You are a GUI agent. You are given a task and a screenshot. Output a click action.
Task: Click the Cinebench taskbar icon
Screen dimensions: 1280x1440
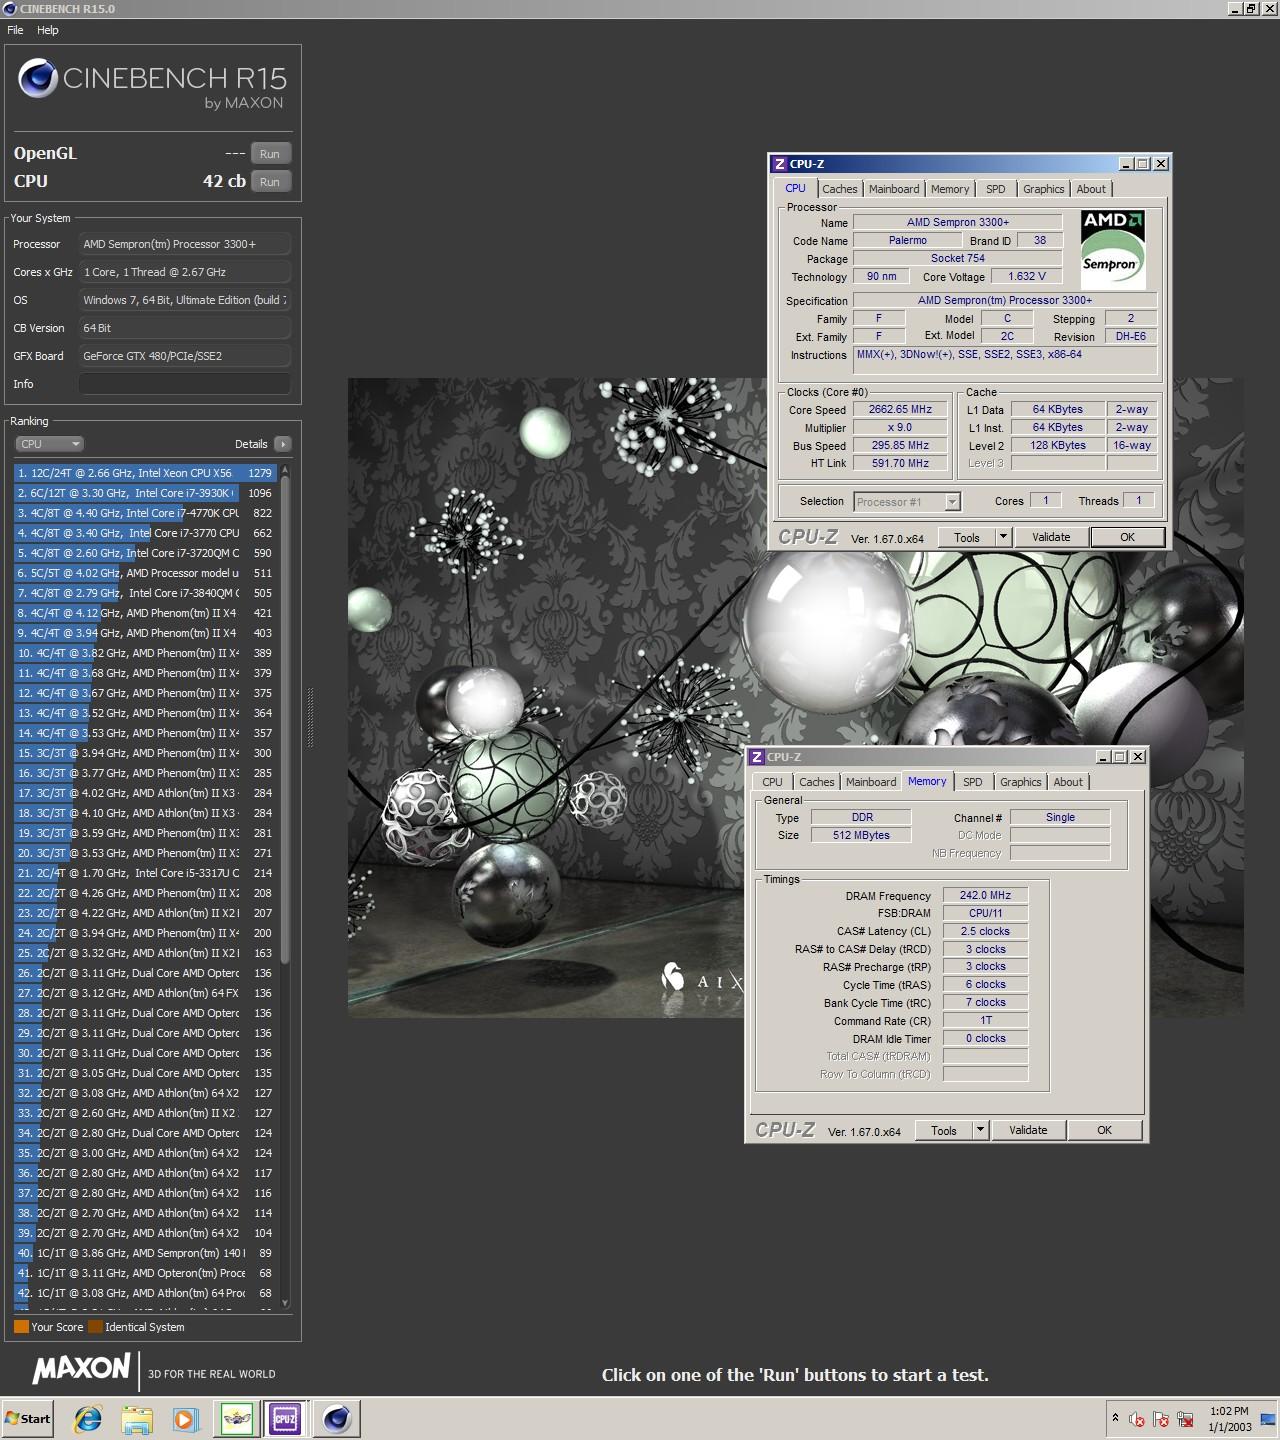(x=337, y=1418)
